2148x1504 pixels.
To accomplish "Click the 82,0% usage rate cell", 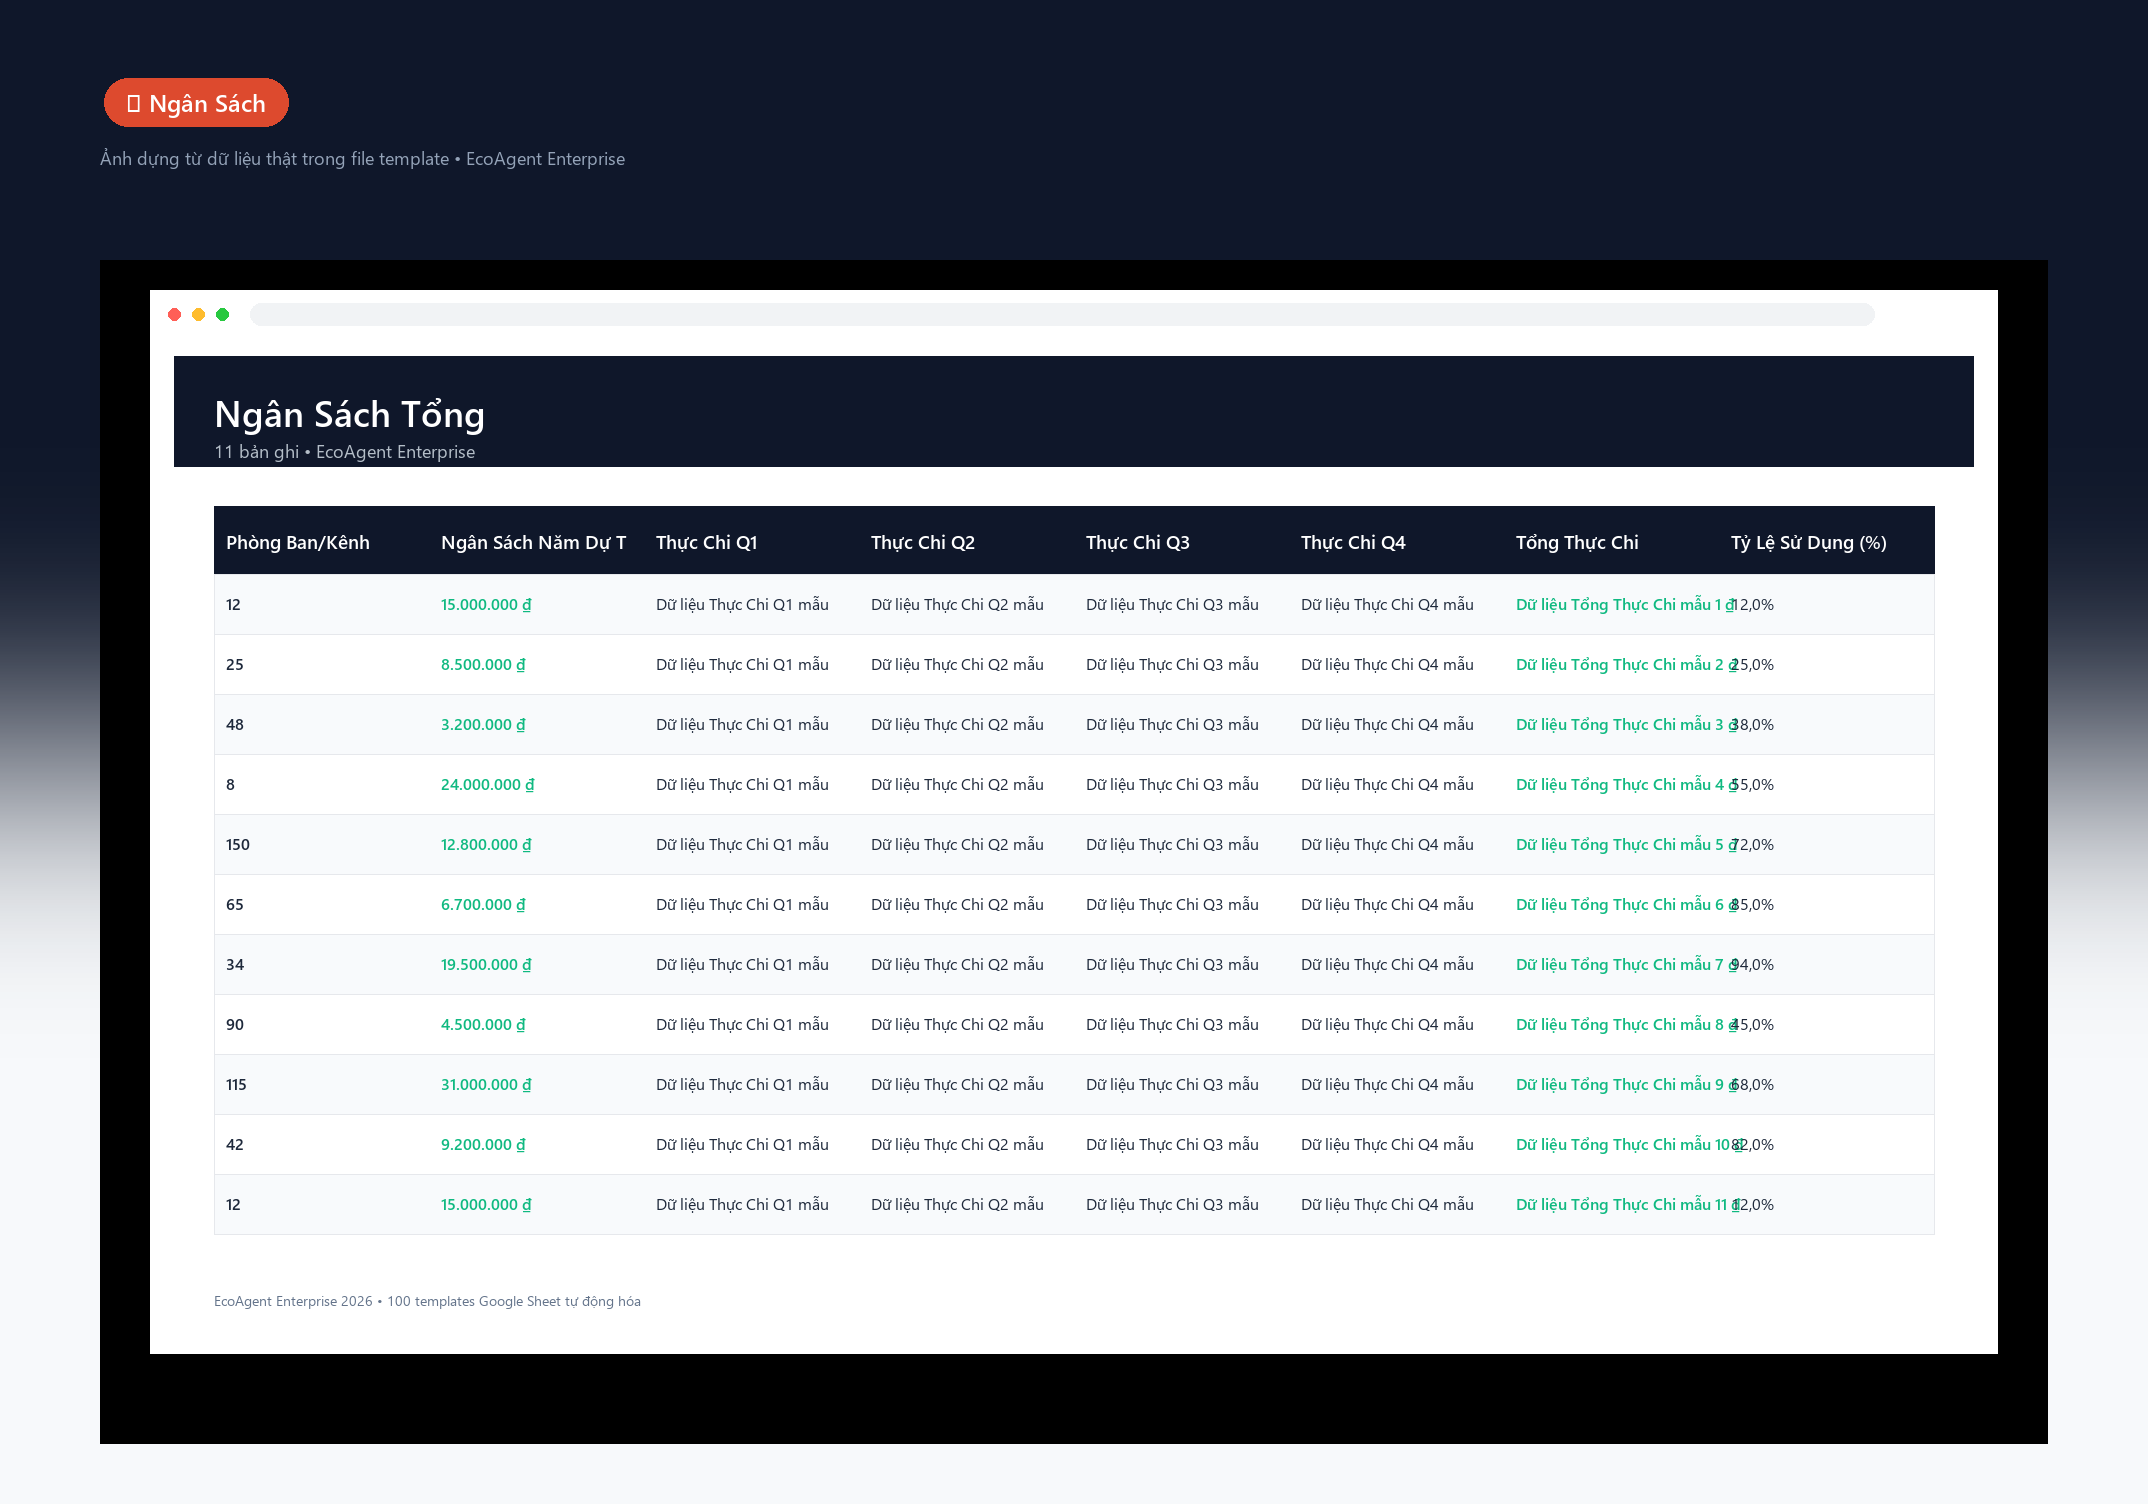I will [1754, 1145].
